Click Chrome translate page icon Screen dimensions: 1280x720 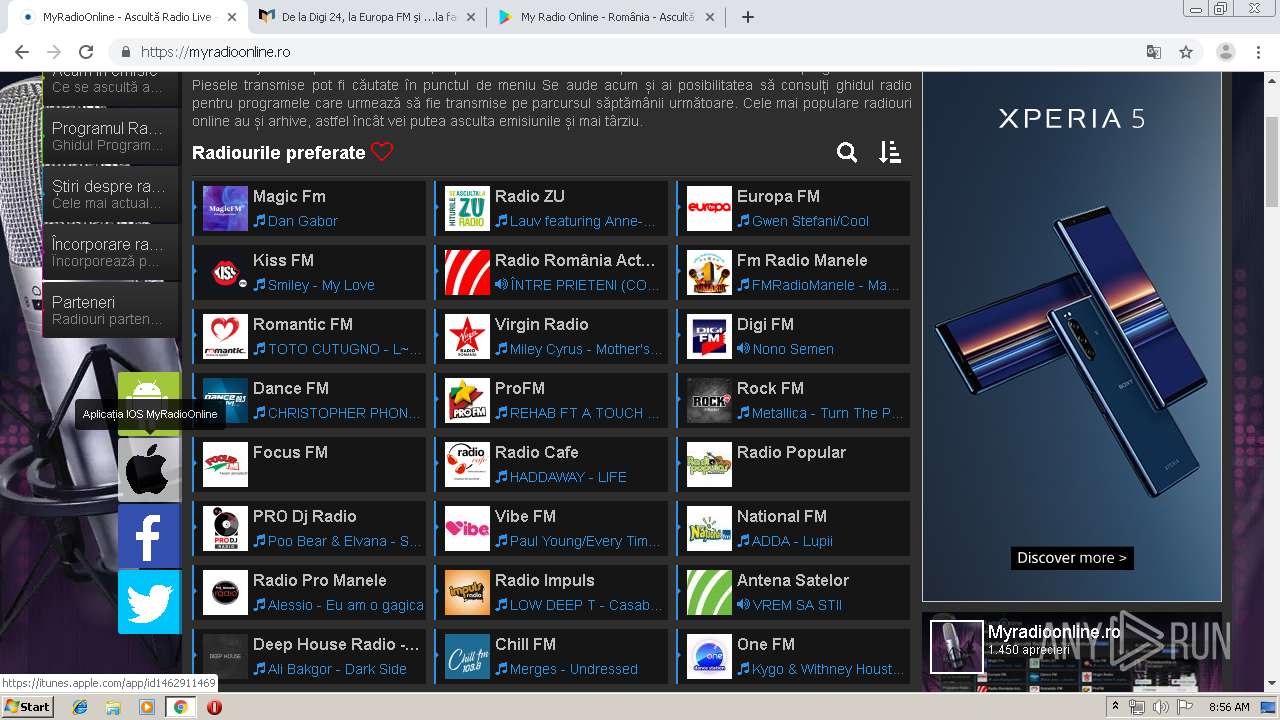click(x=1154, y=52)
